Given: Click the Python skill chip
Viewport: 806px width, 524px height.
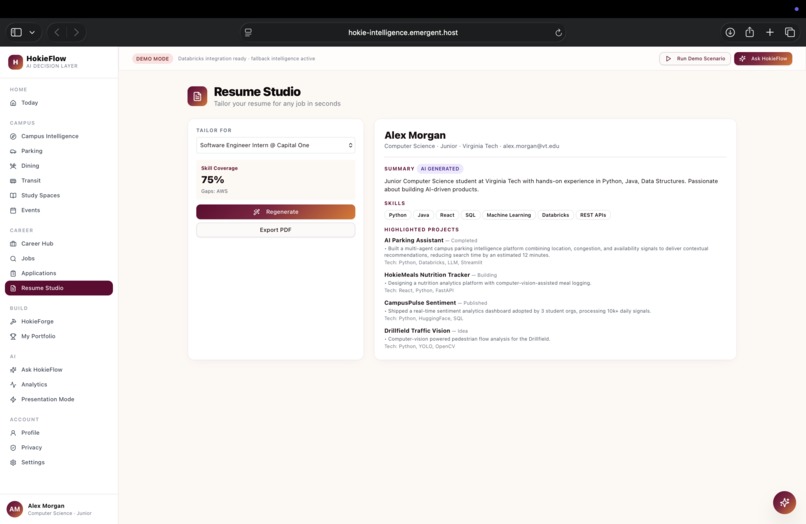Looking at the screenshot, I should pyautogui.click(x=397, y=215).
